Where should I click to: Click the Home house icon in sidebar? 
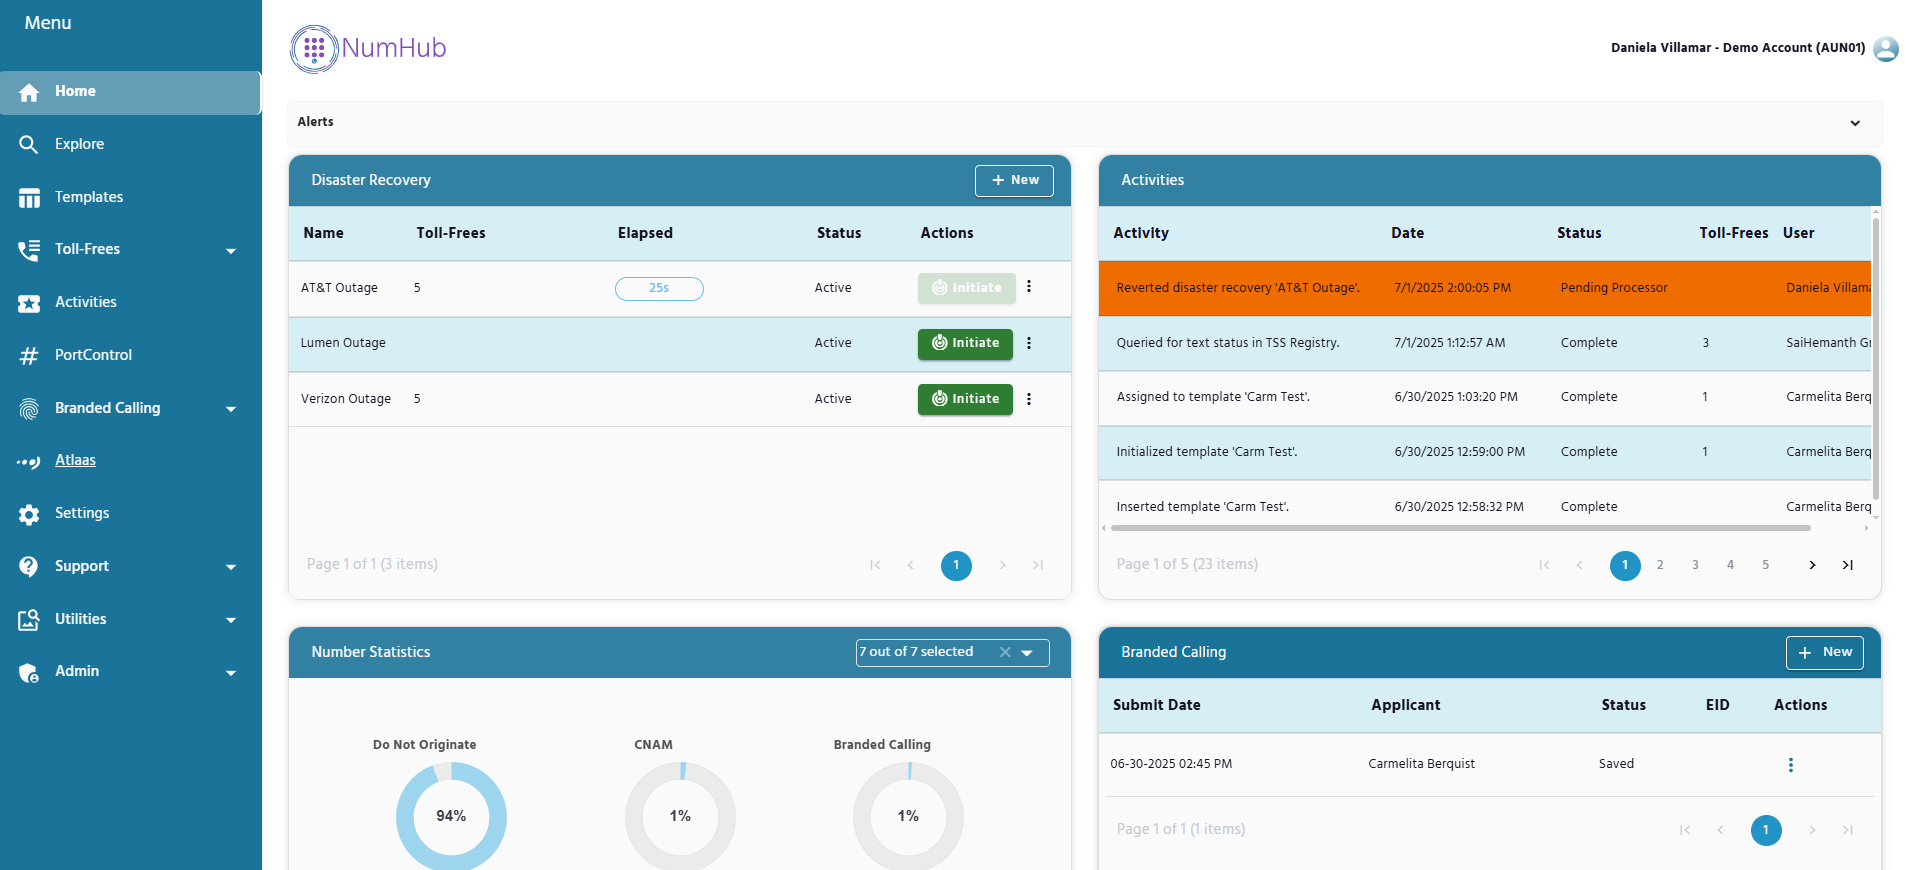pos(29,92)
